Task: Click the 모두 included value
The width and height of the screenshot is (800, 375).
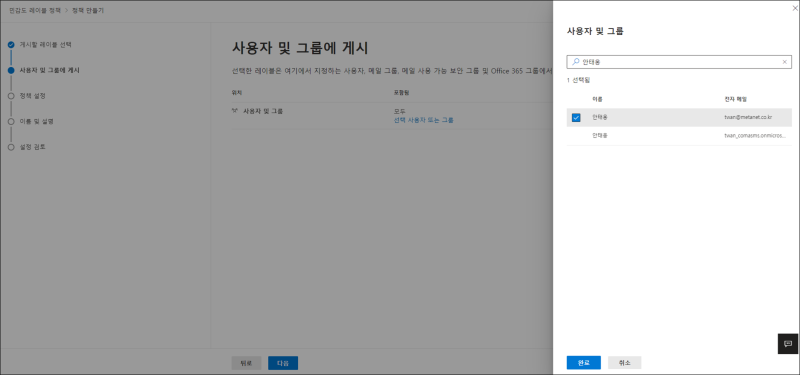Action: click(x=399, y=111)
